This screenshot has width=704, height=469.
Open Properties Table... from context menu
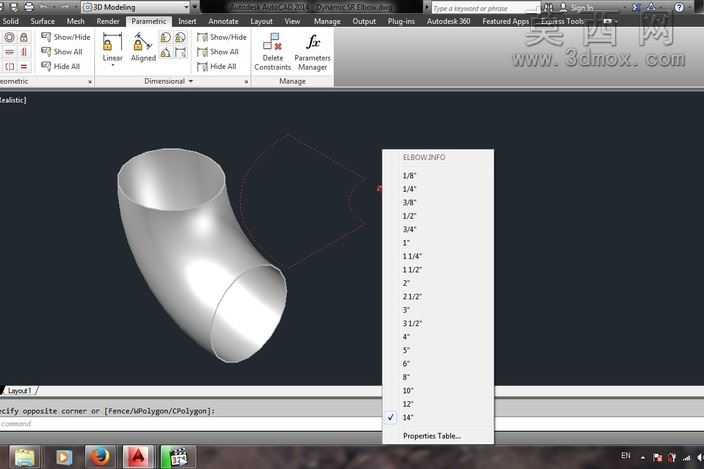(x=438, y=436)
